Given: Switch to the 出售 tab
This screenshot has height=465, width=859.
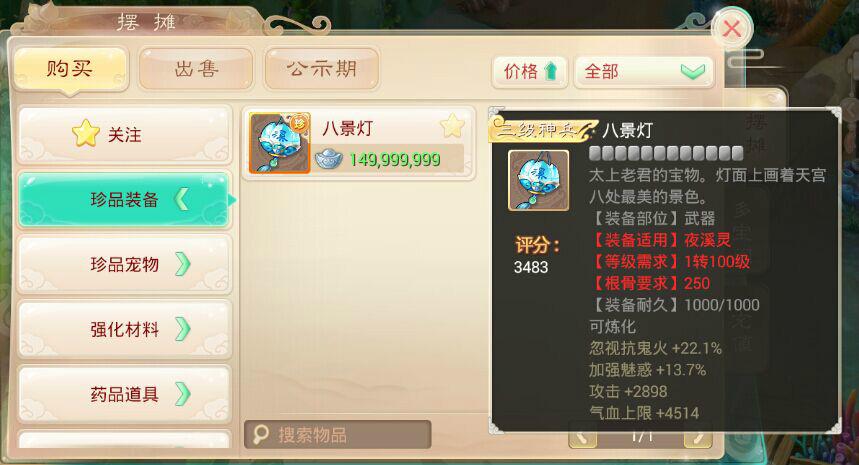Looking at the screenshot, I should coord(196,69).
